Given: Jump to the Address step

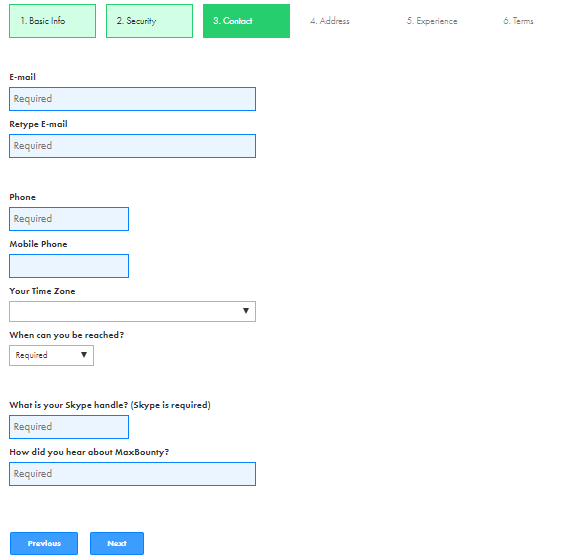Looking at the screenshot, I should tap(329, 21).
